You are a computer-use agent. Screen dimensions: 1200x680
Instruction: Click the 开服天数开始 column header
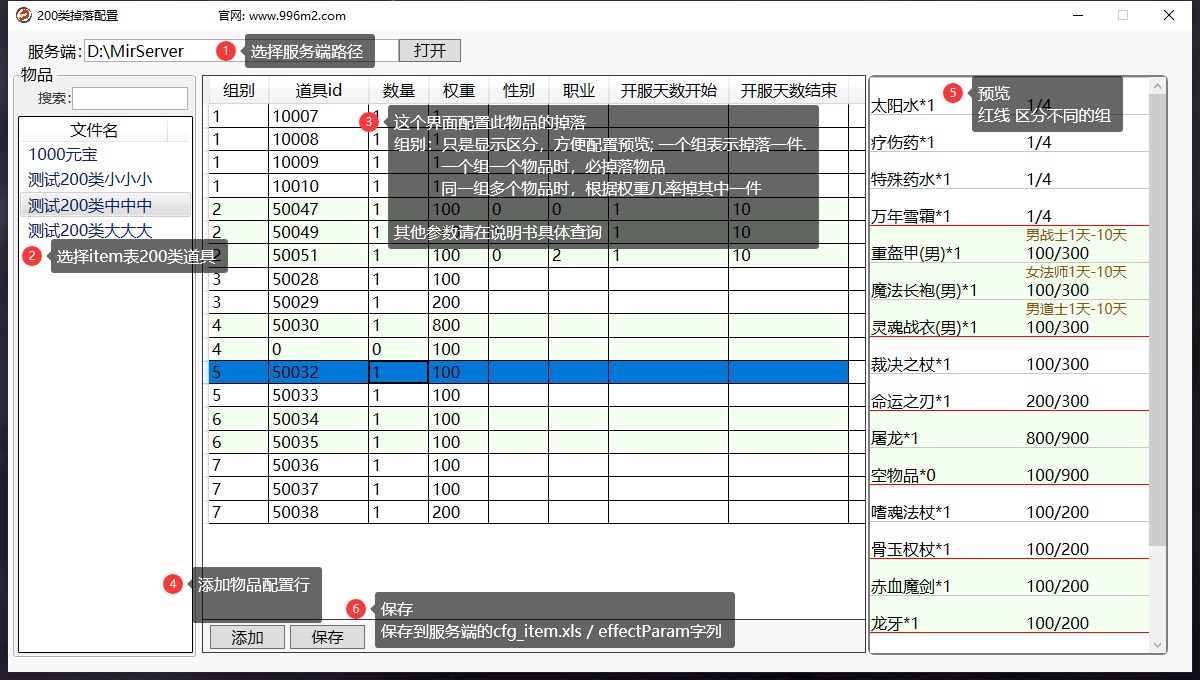668,90
